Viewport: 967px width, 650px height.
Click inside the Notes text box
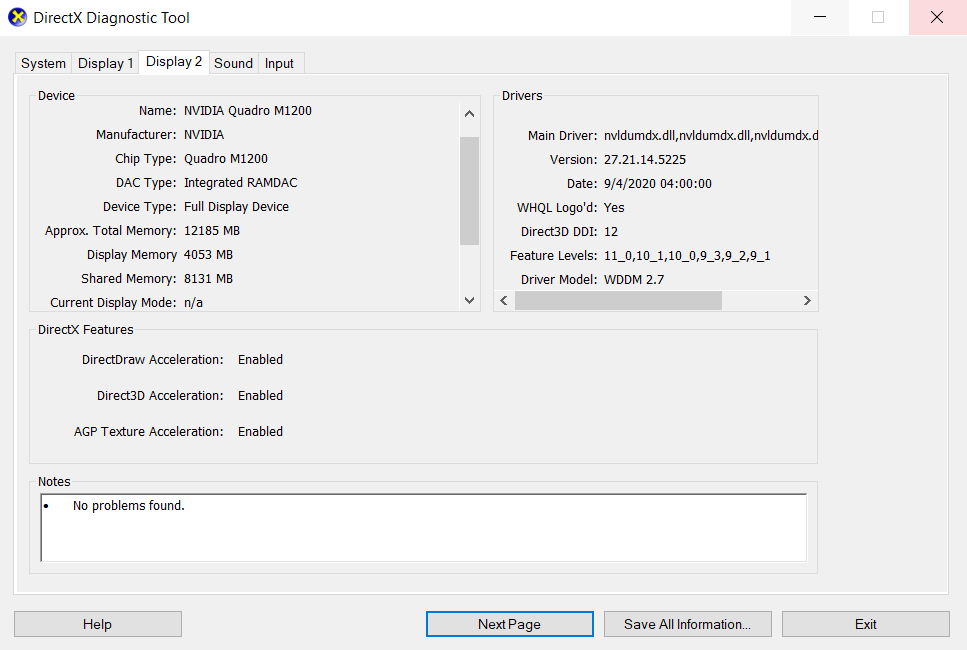click(424, 527)
